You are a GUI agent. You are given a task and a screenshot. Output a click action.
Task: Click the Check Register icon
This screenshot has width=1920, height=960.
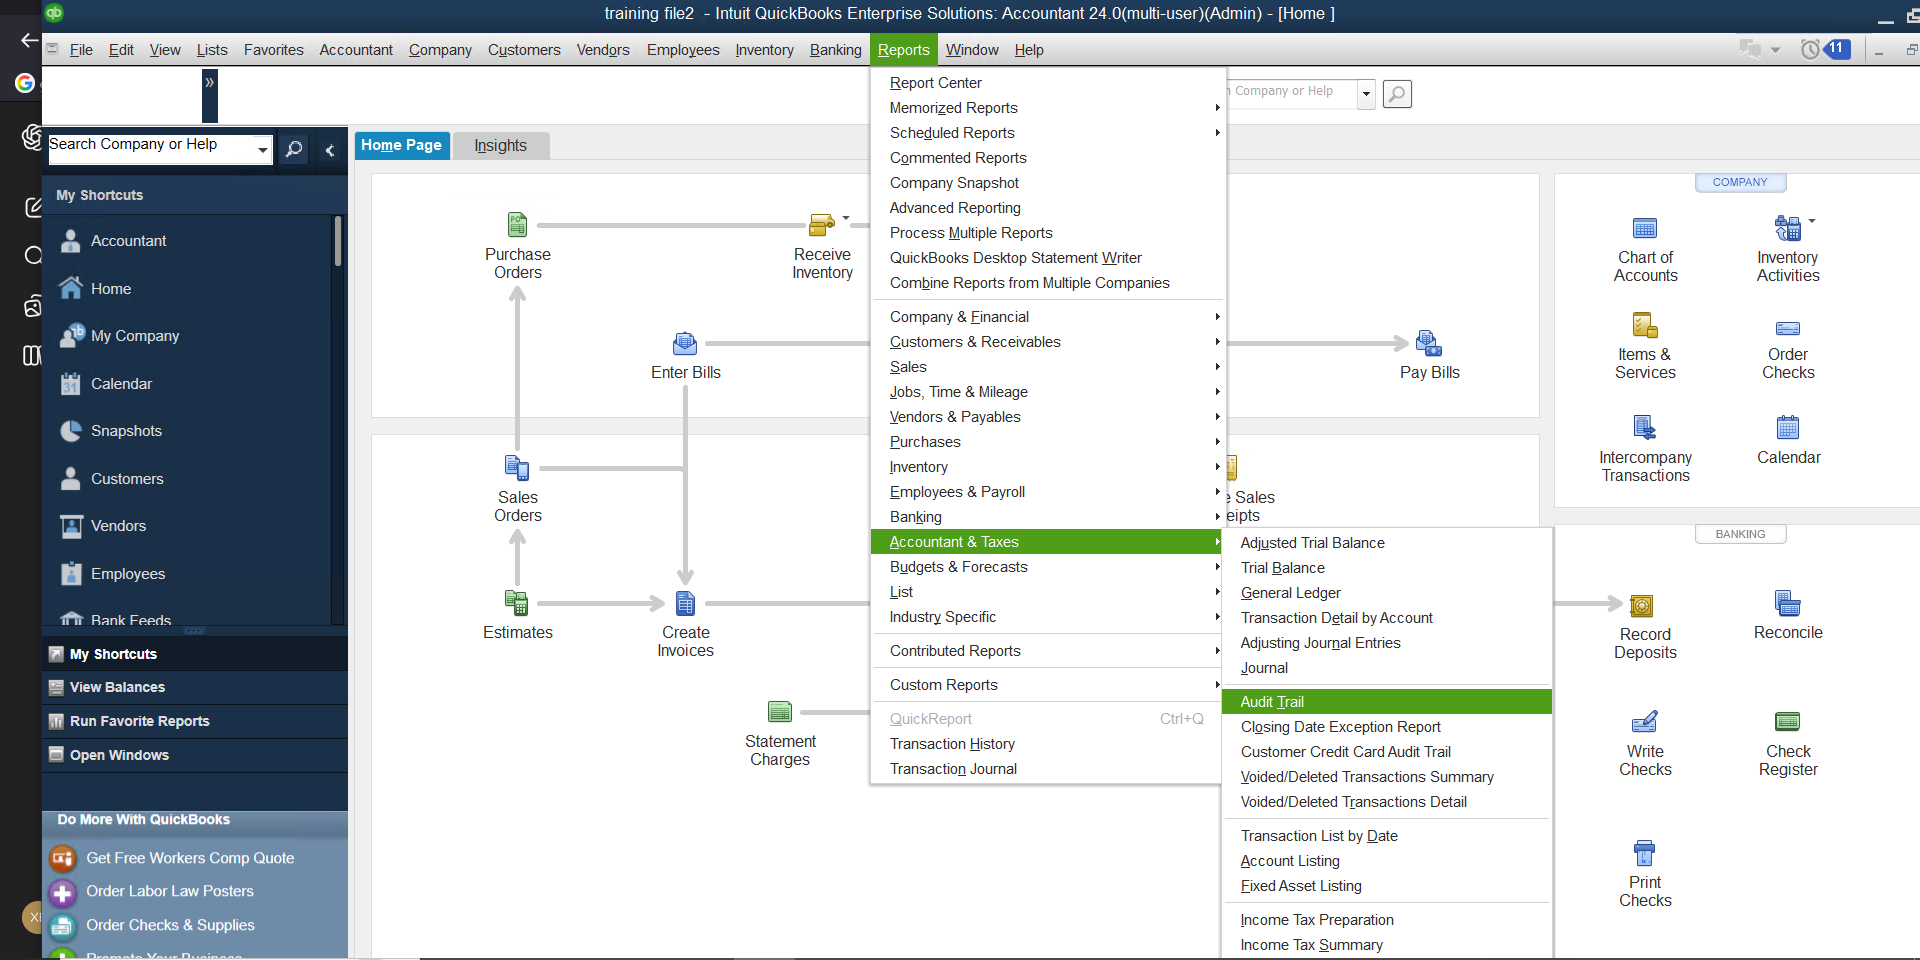1788,722
